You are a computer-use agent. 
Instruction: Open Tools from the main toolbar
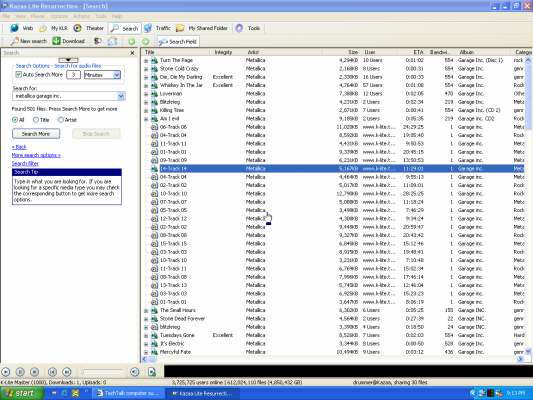click(x=248, y=28)
